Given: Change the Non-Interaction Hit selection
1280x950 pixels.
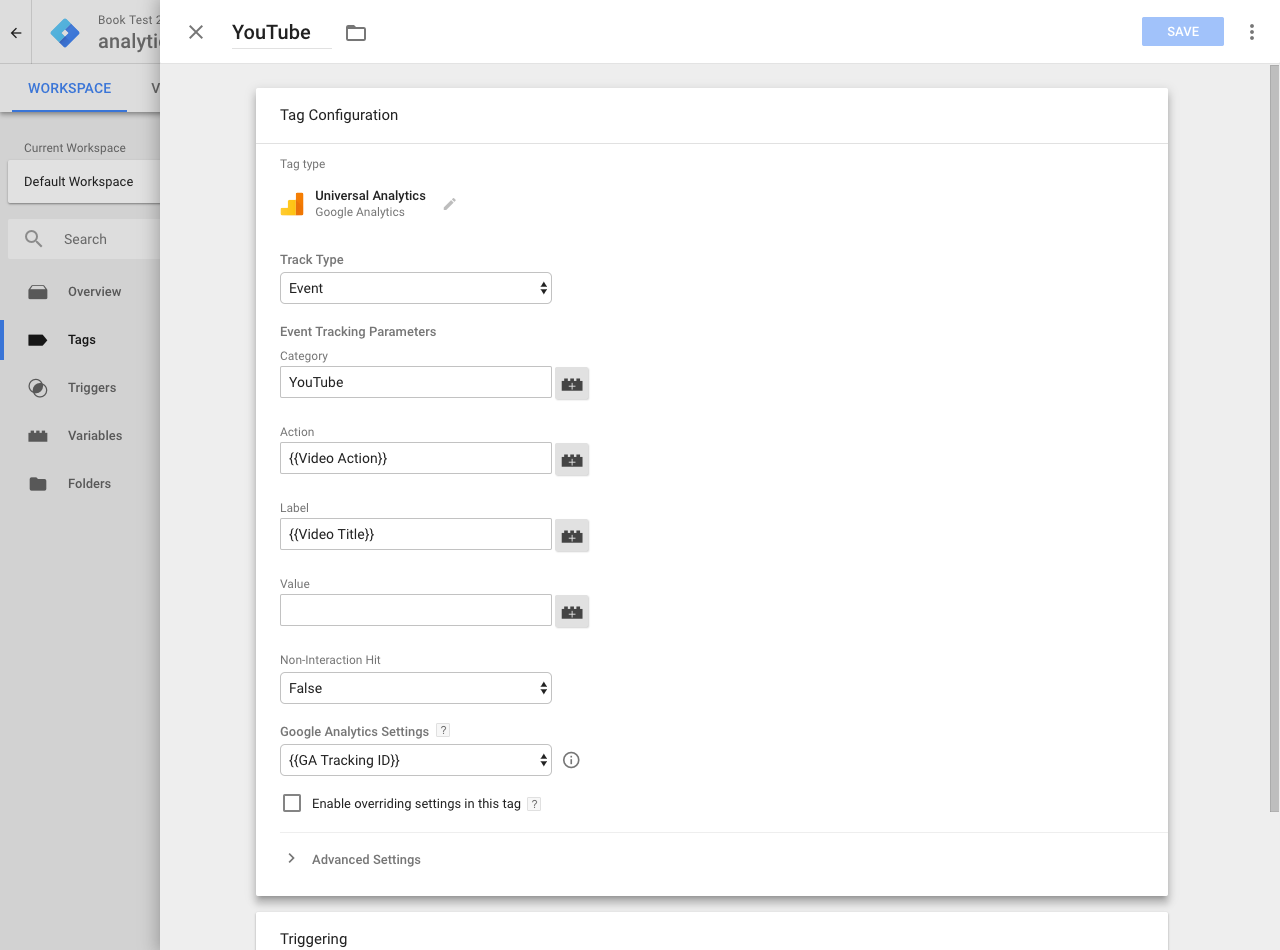Looking at the screenshot, I should (415, 688).
